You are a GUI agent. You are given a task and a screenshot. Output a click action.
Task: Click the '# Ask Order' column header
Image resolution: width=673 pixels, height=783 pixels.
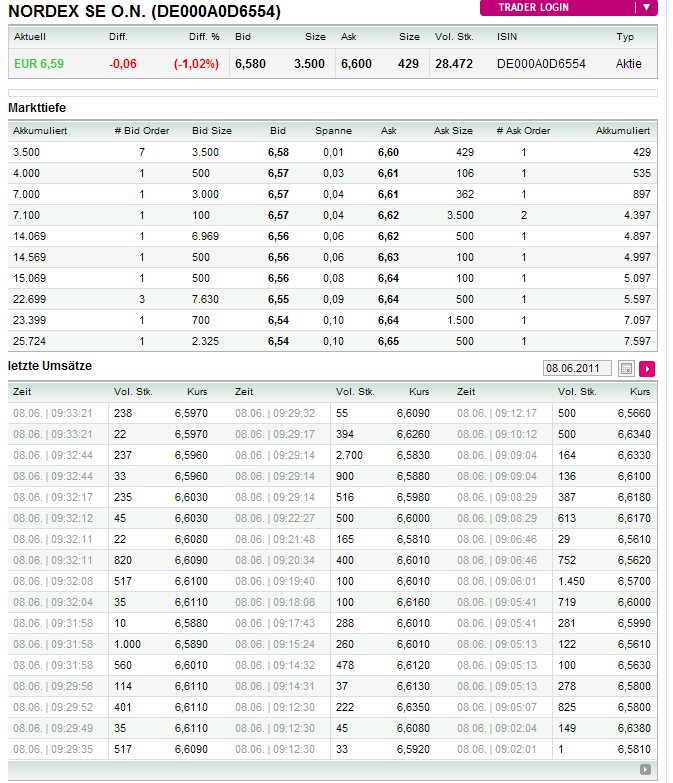523,130
